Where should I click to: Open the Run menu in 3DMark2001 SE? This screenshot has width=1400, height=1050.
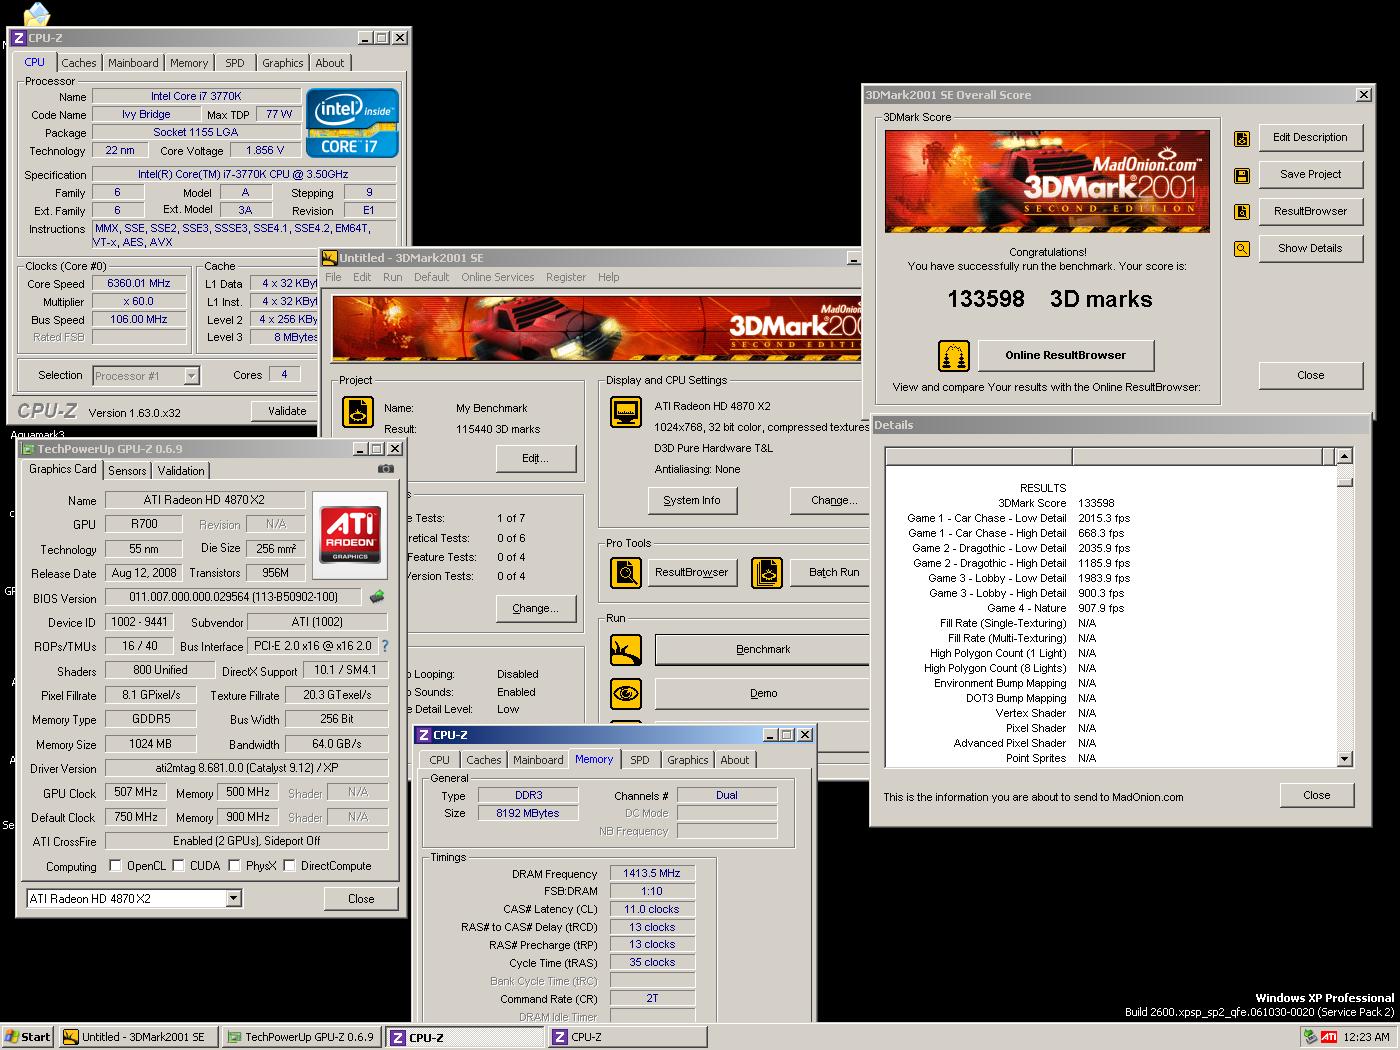(393, 277)
